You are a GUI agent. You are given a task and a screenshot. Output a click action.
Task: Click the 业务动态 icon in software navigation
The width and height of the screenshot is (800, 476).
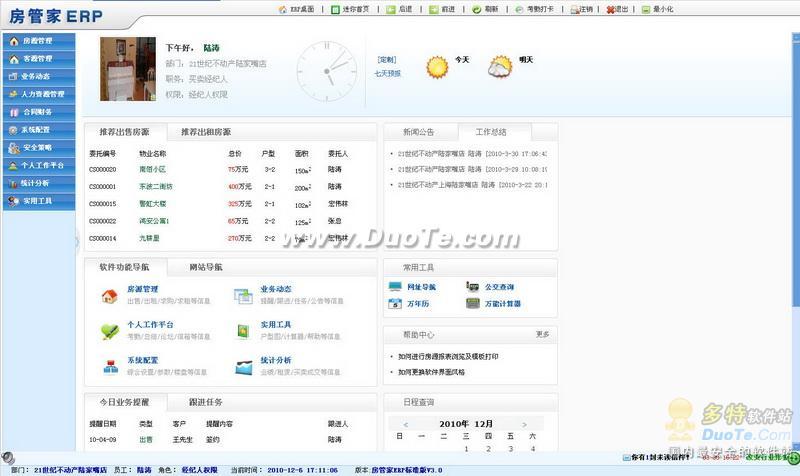tap(243, 296)
